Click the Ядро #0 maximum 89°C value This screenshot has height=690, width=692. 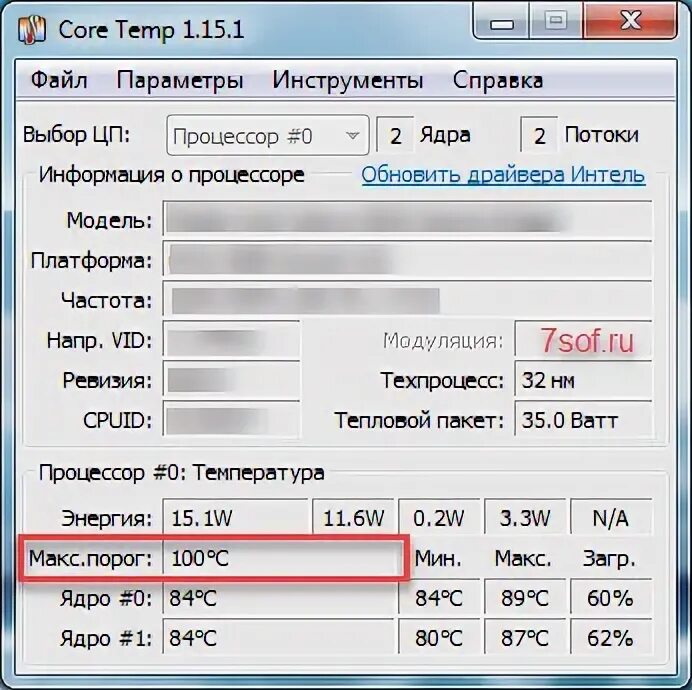(525, 598)
